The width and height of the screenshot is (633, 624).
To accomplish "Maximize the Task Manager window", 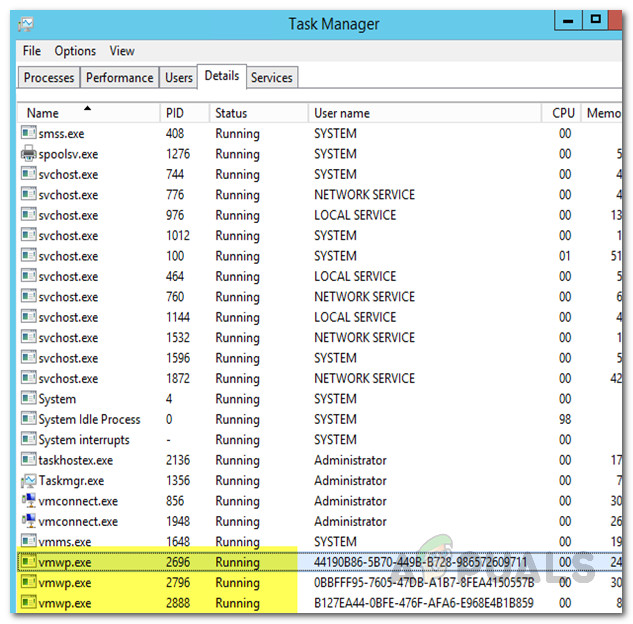I will tap(595, 20).
